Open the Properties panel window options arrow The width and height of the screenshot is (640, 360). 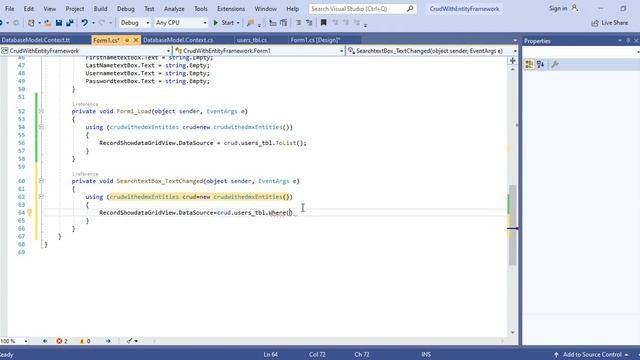pos(620,41)
